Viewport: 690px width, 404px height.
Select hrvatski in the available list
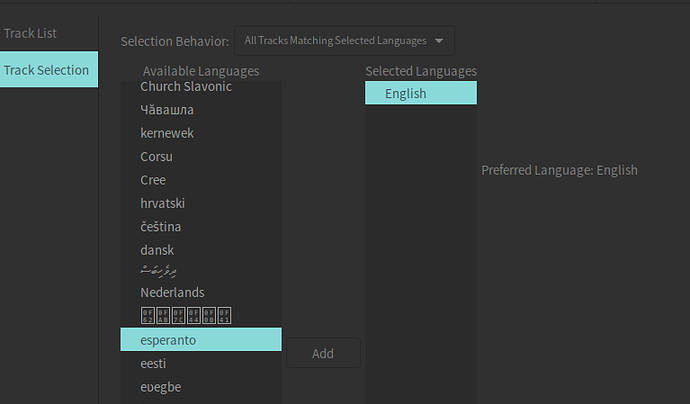(163, 203)
